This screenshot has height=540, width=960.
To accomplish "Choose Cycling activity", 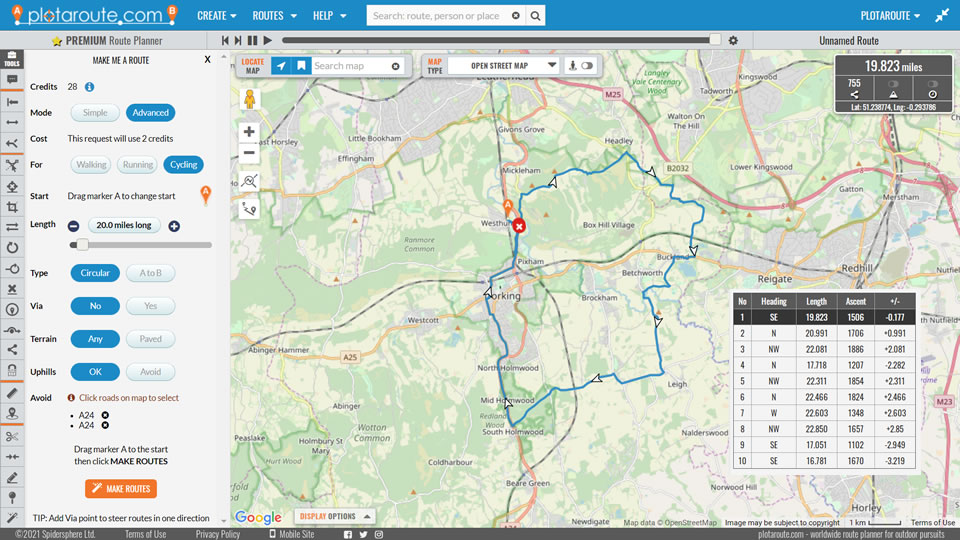I will tap(184, 165).
